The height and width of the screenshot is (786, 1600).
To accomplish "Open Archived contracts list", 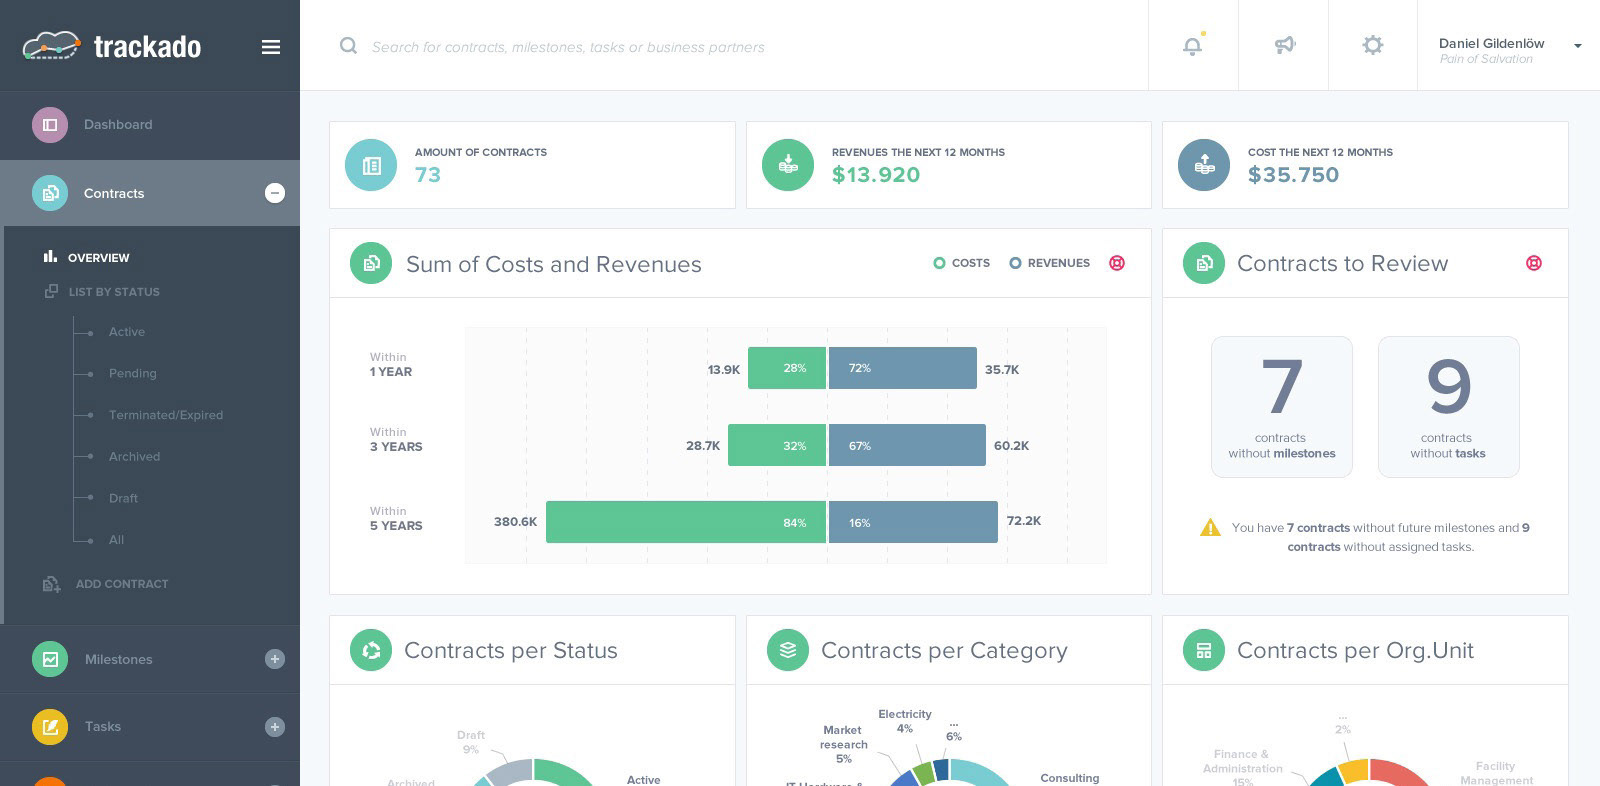I will point(135,457).
